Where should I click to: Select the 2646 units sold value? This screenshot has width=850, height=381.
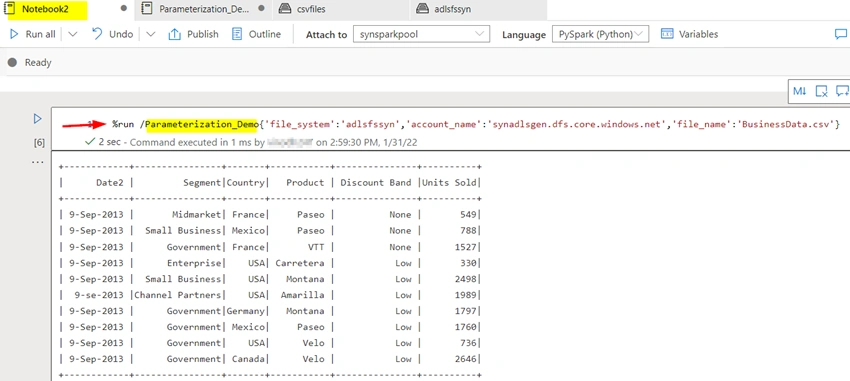(466, 359)
